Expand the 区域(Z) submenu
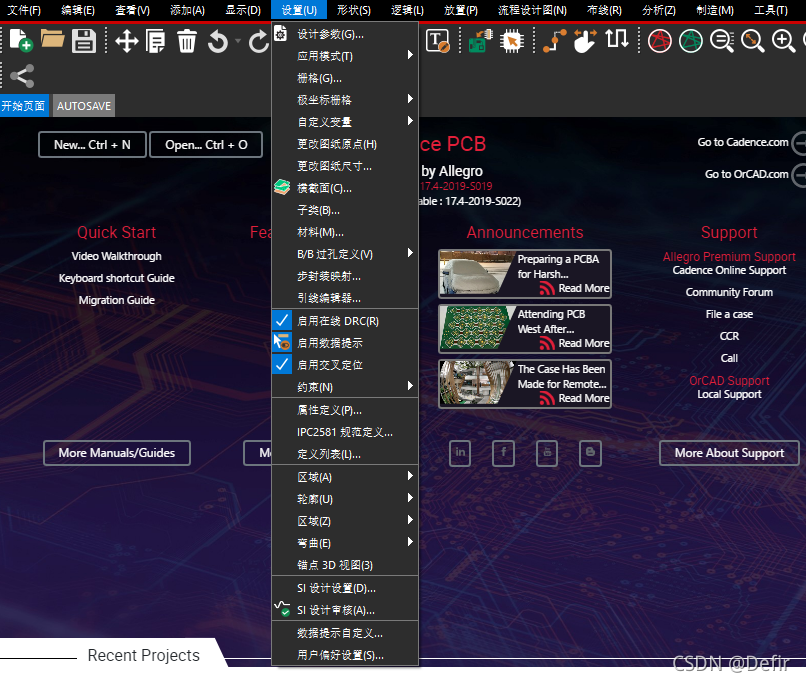 coord(345,521)
